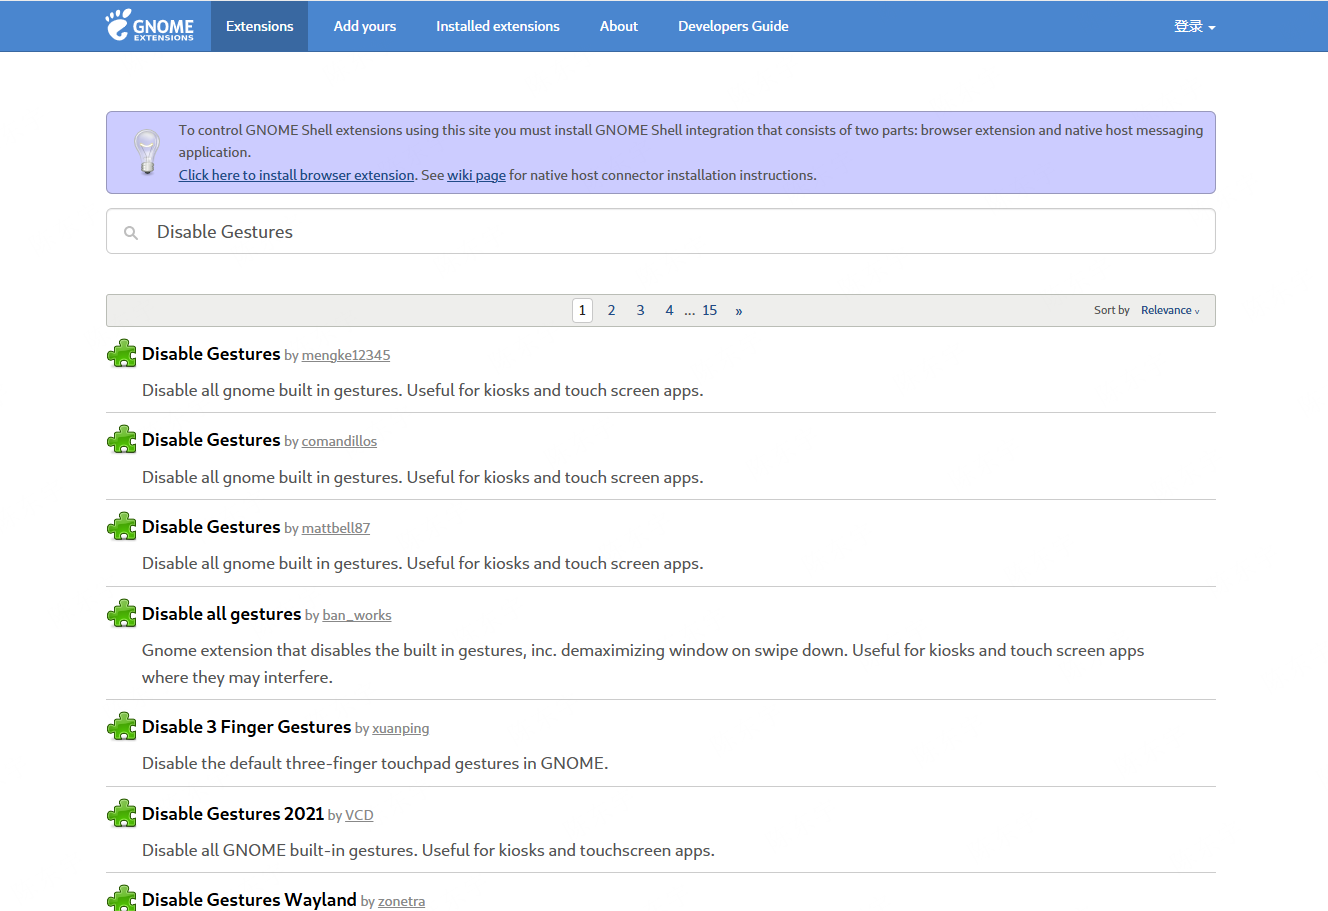Viewport: 1328px width, 911px height.
Task: Select current page 1 in pagination
Action: pos(582,310)
